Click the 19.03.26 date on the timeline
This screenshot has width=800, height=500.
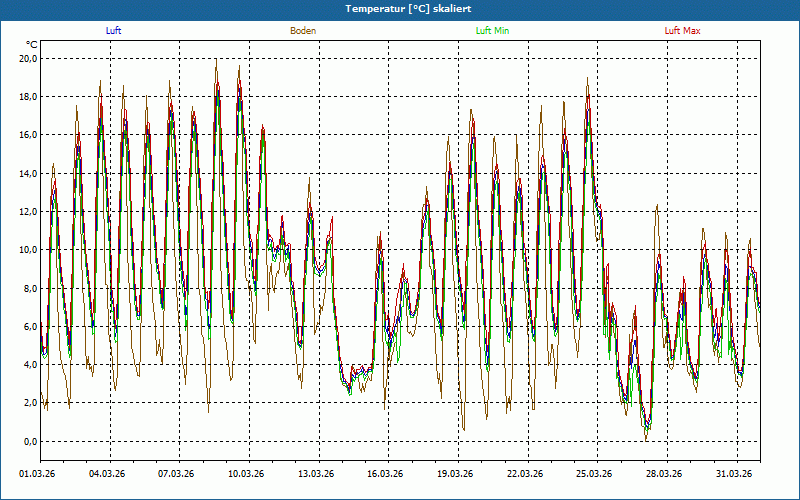[x=454, y=474]
